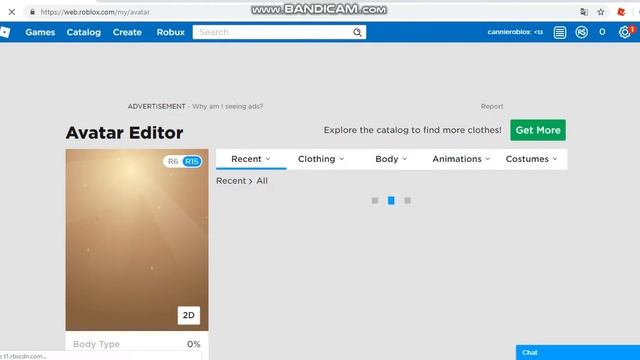Viewport: 640px width, 360px height.
Task: Open the Create menu item
Action: pyautogui.click(x=127, y=32)
